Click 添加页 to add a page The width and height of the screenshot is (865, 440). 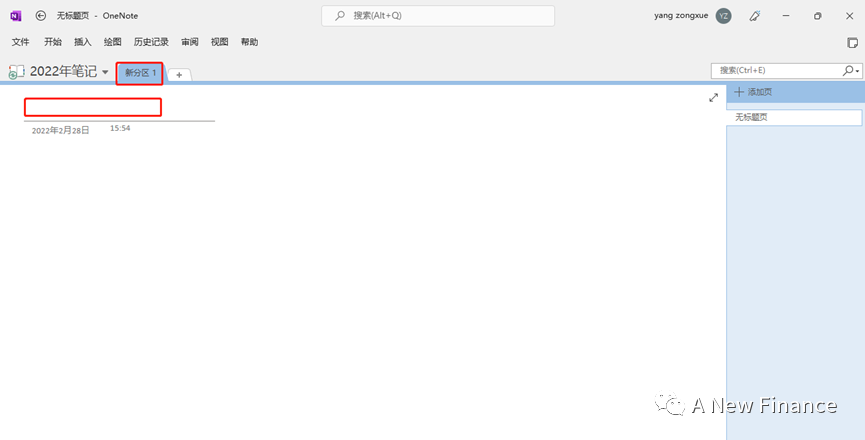pos(754,92)
